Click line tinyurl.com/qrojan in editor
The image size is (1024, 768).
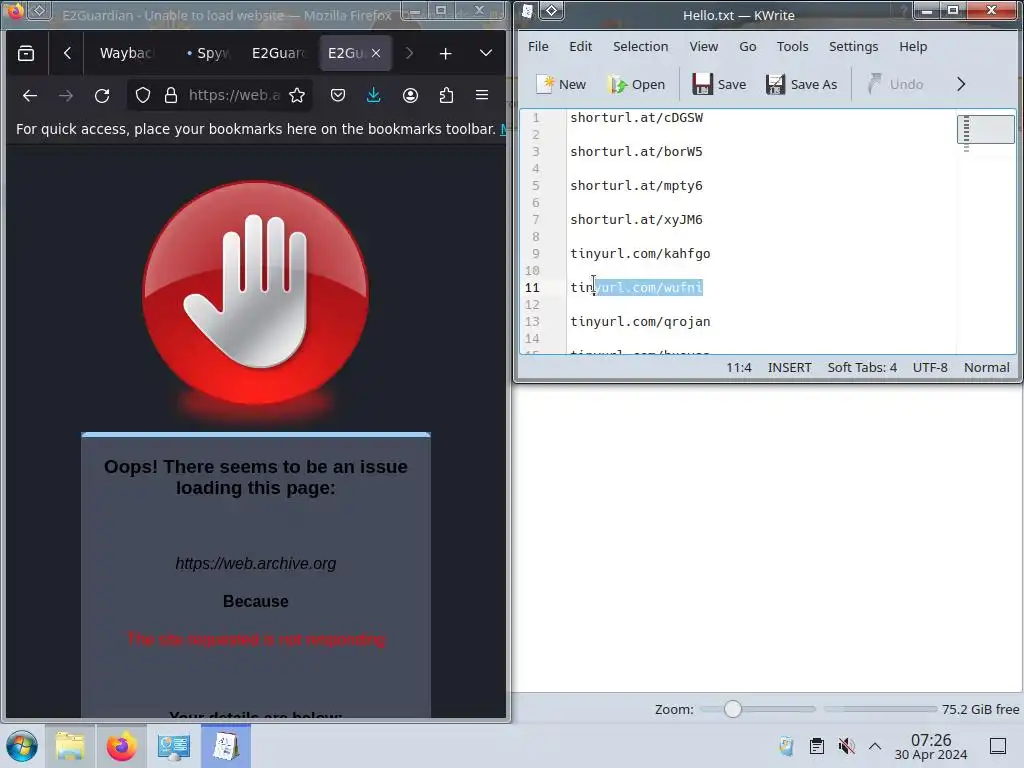point(640,321)
